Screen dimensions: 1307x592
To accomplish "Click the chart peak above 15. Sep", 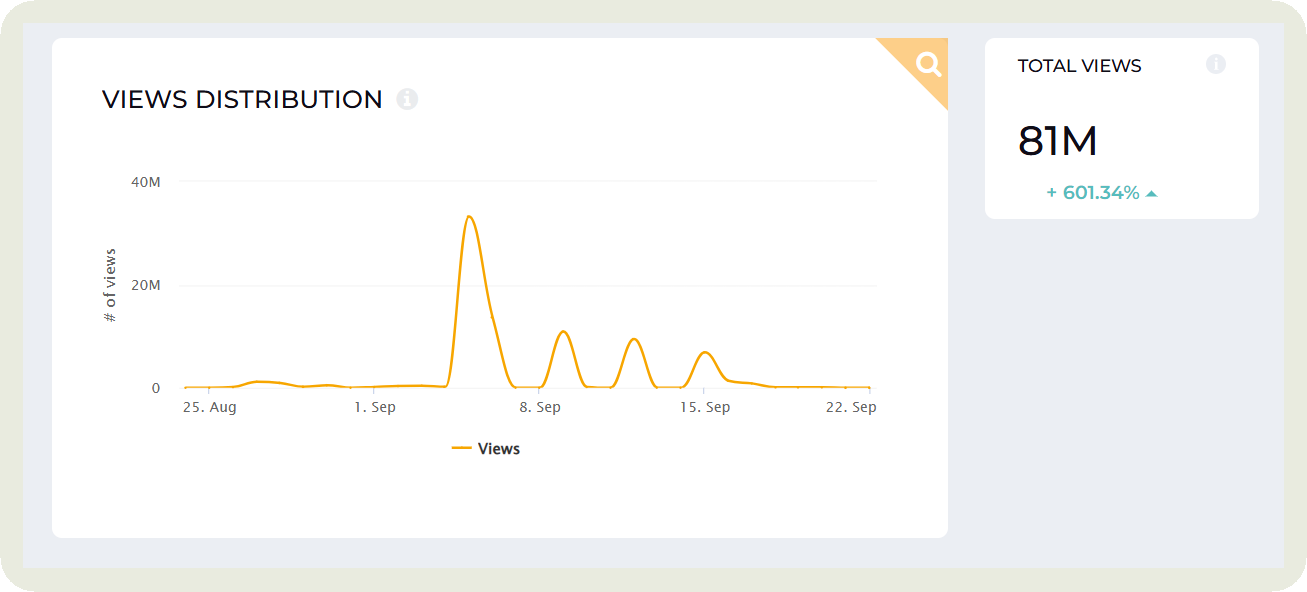I will point(705,352).
